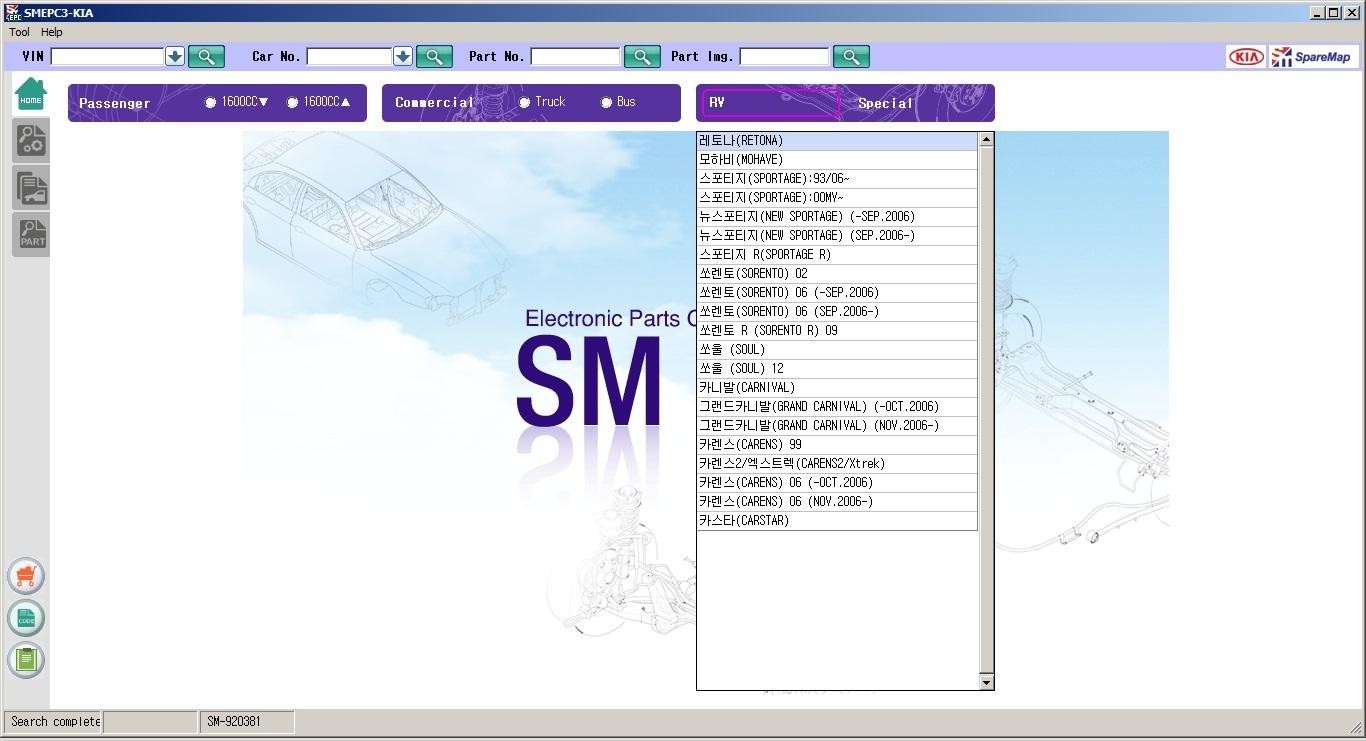Search by Car No. magnifier button

[x=434, y=57]
